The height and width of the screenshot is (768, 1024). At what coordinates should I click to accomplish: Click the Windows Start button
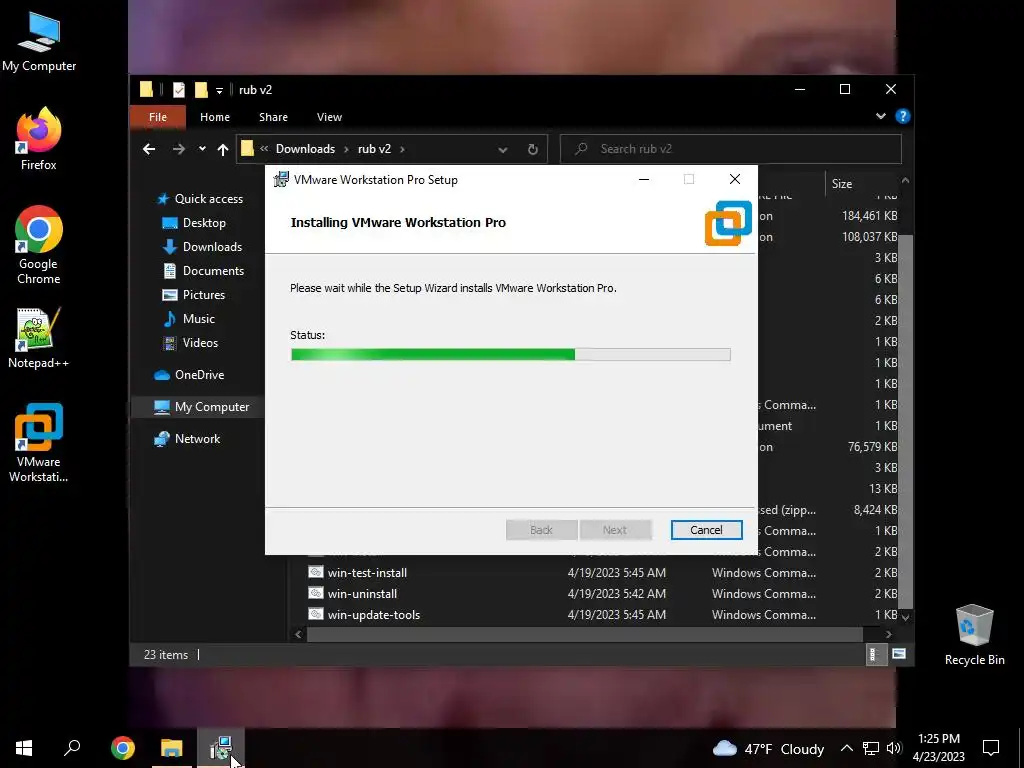(24, 748)
